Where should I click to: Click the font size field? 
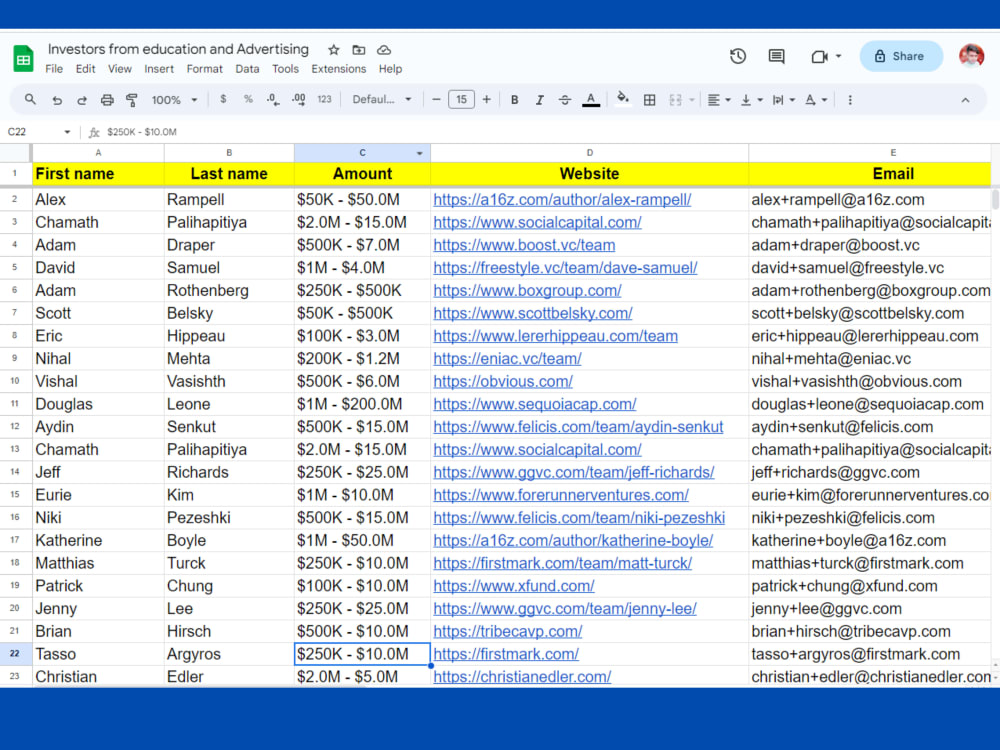tap(461, 99)
